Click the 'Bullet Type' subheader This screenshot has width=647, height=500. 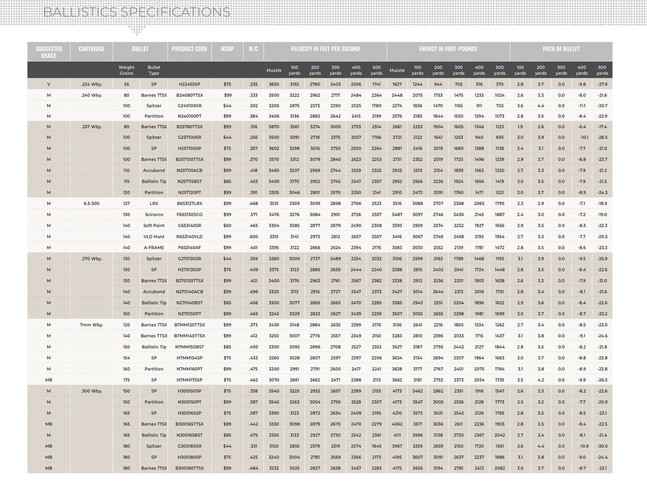coord(154,70)
